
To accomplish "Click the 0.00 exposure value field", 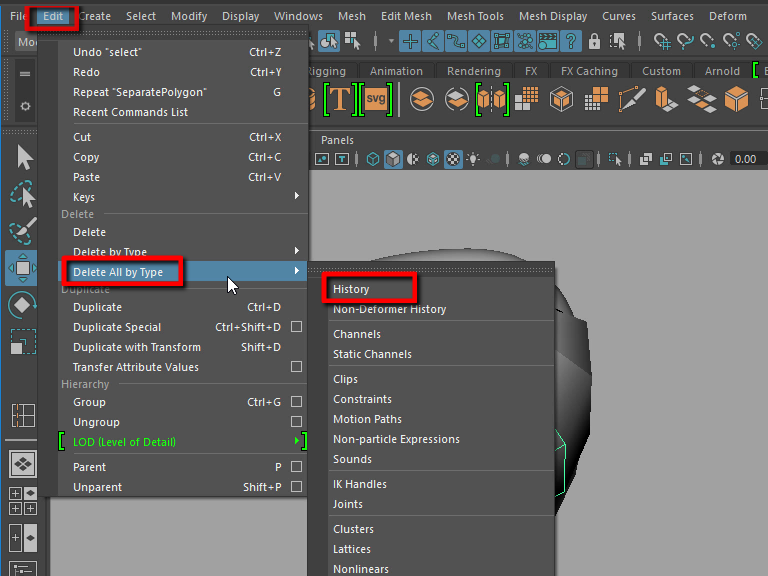I will coord(745,159).
